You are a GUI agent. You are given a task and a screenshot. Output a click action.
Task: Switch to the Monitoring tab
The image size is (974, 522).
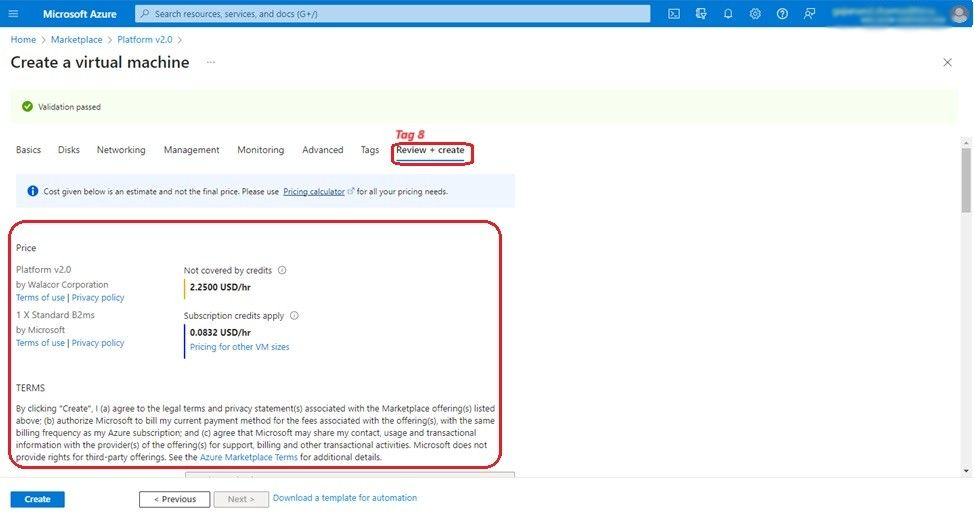[x=260, y=150]
